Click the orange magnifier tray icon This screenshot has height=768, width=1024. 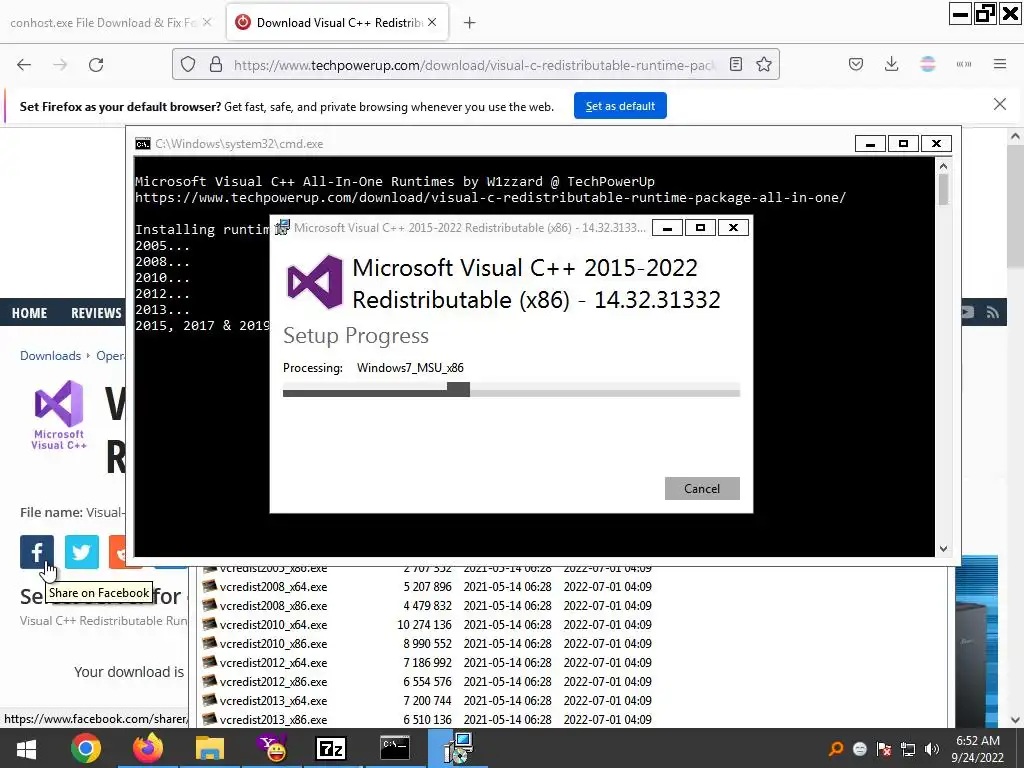point(835,749)
